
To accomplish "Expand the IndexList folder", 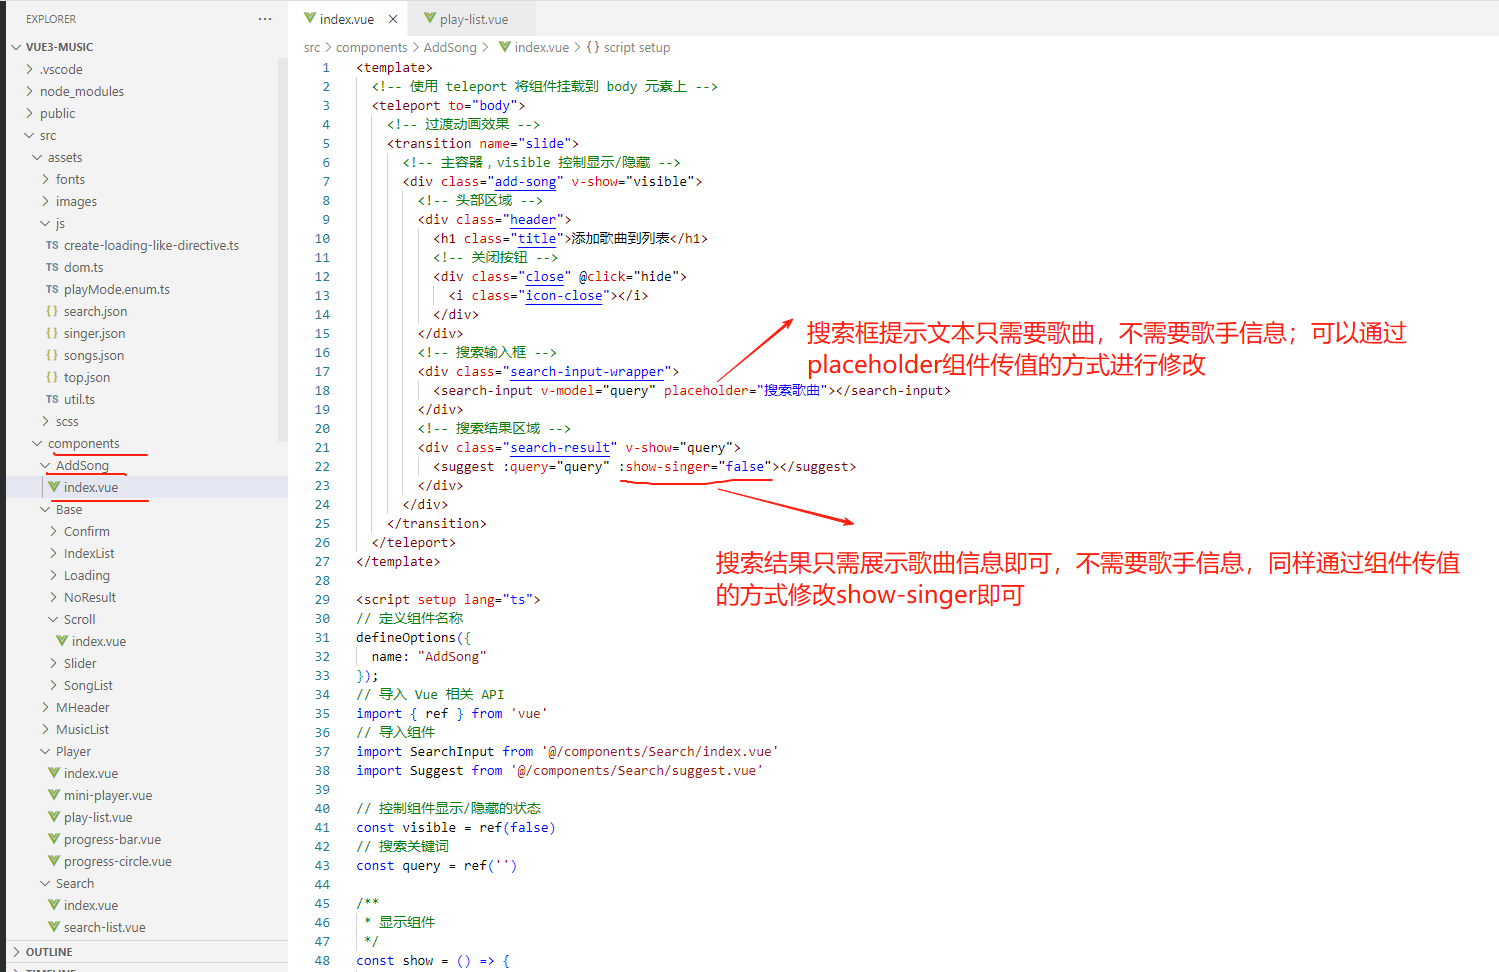I will point(54,553).
